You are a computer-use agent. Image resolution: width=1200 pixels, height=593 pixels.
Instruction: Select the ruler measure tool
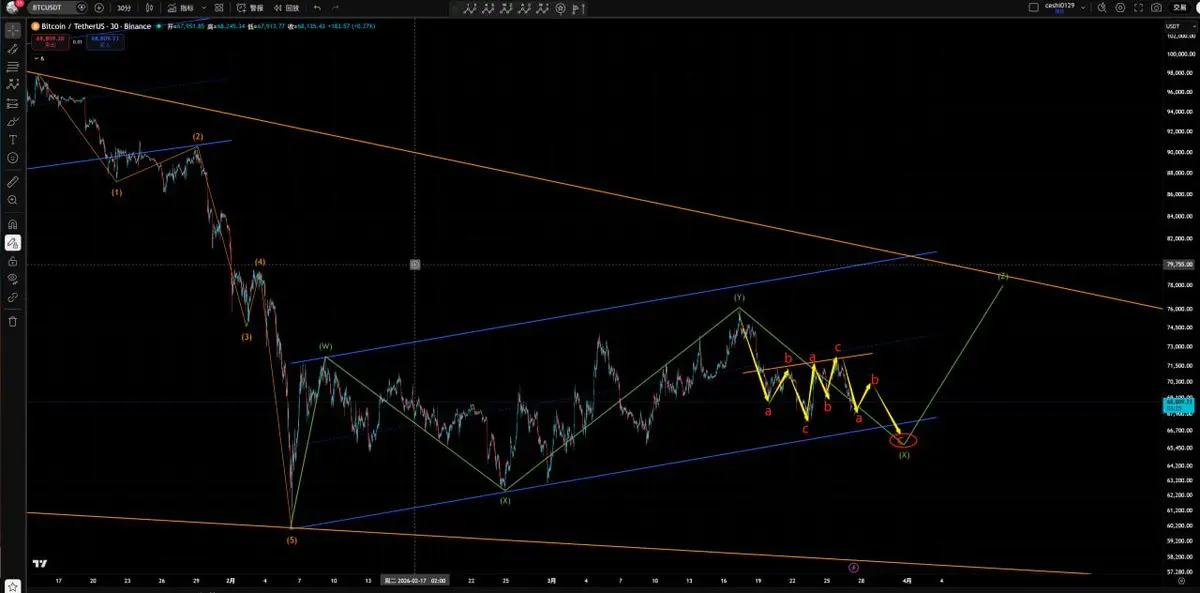[13, 182]
